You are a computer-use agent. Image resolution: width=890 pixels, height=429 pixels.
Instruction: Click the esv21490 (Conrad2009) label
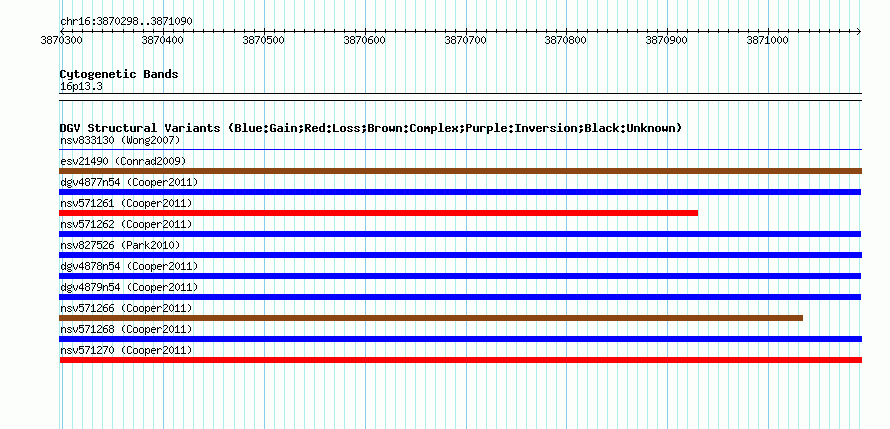(123, 161)
